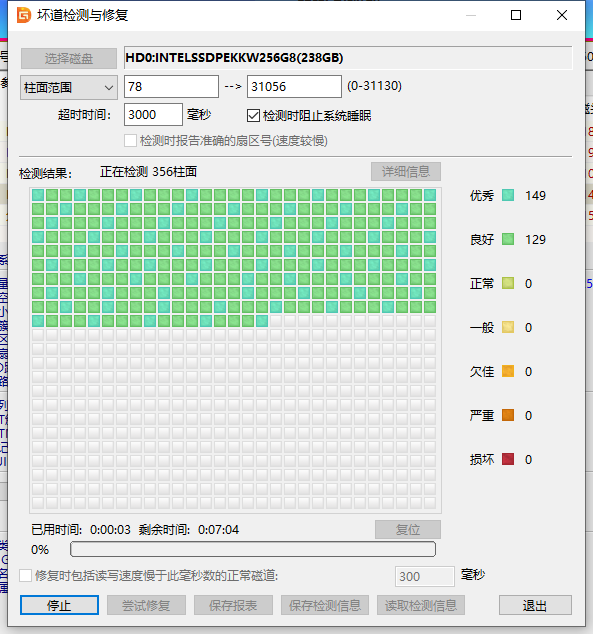Maximize the 坏道检测与修复 window
Screen dimensions: 593x634
[516, 15]
